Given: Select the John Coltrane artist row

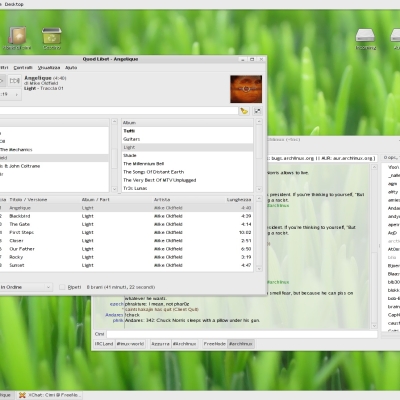Looking at the screenshot, I should [x=54, y=166].
